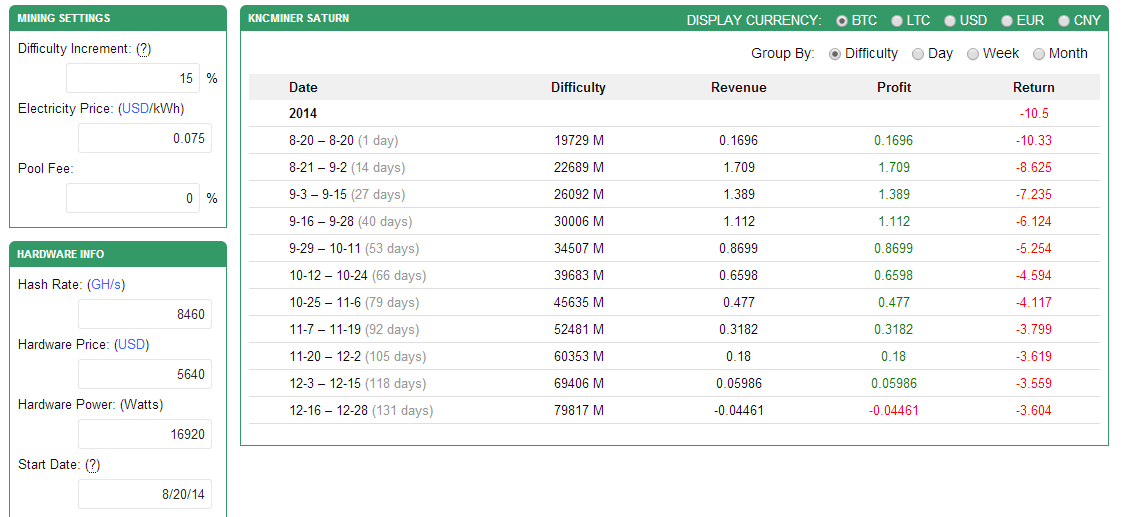The image size is (1124, 517).
Task: Select LTC display currency option
Action: pos(897,21)
